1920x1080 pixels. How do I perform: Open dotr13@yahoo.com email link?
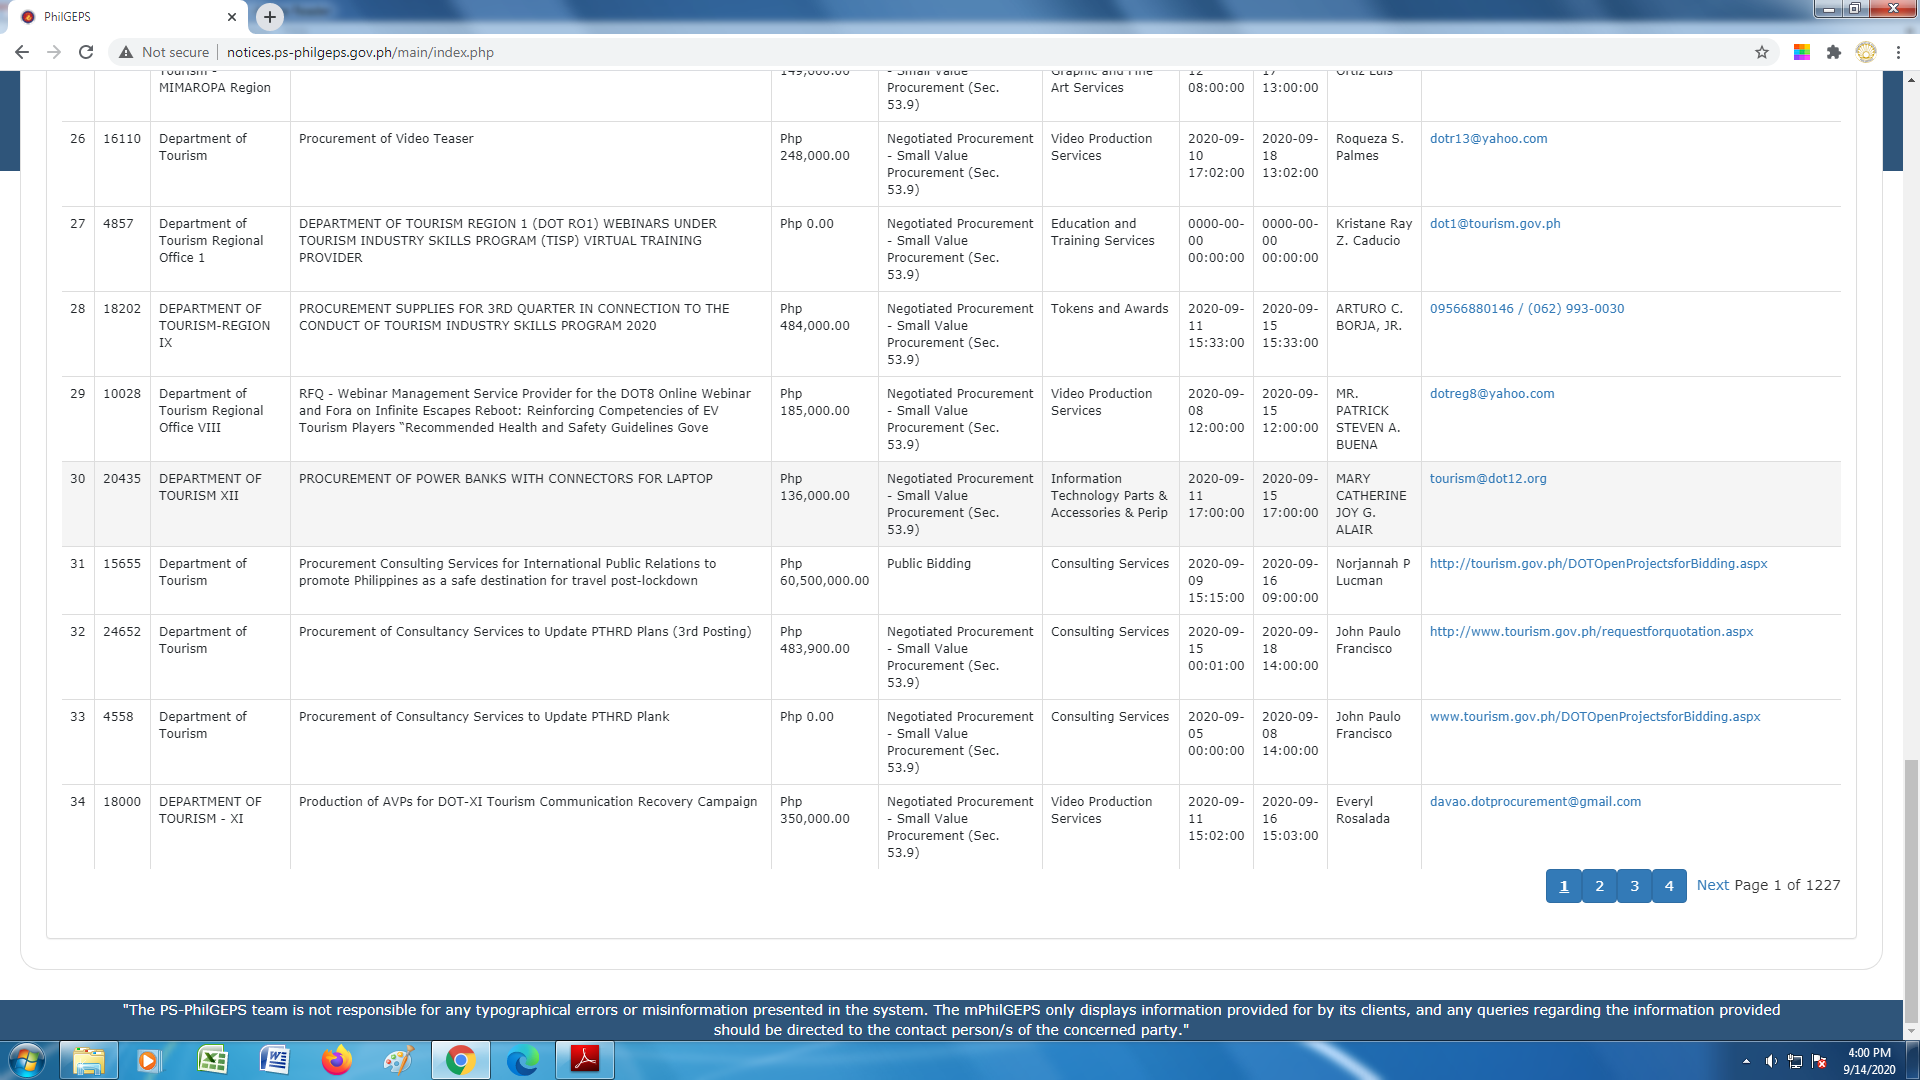[x=1488, y=139]
